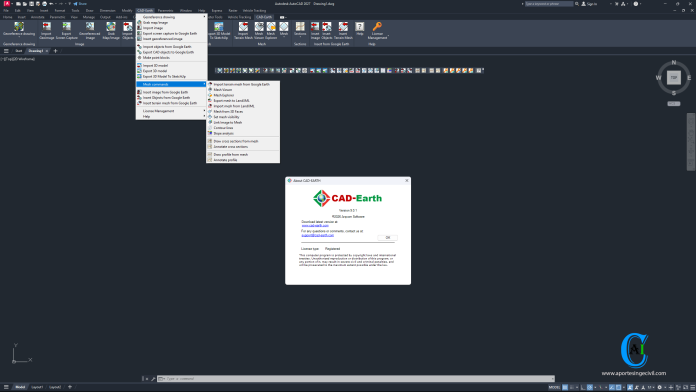Select Mesh Explorer in submenu
The width and height of the screenshot is (696, 392).
tap(243, 95)
